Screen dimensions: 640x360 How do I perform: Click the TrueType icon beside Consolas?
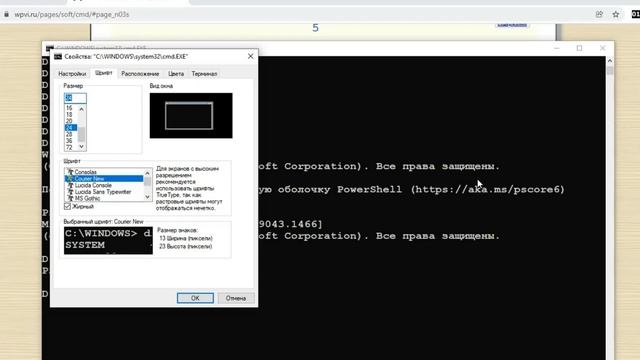coord(70,172)
